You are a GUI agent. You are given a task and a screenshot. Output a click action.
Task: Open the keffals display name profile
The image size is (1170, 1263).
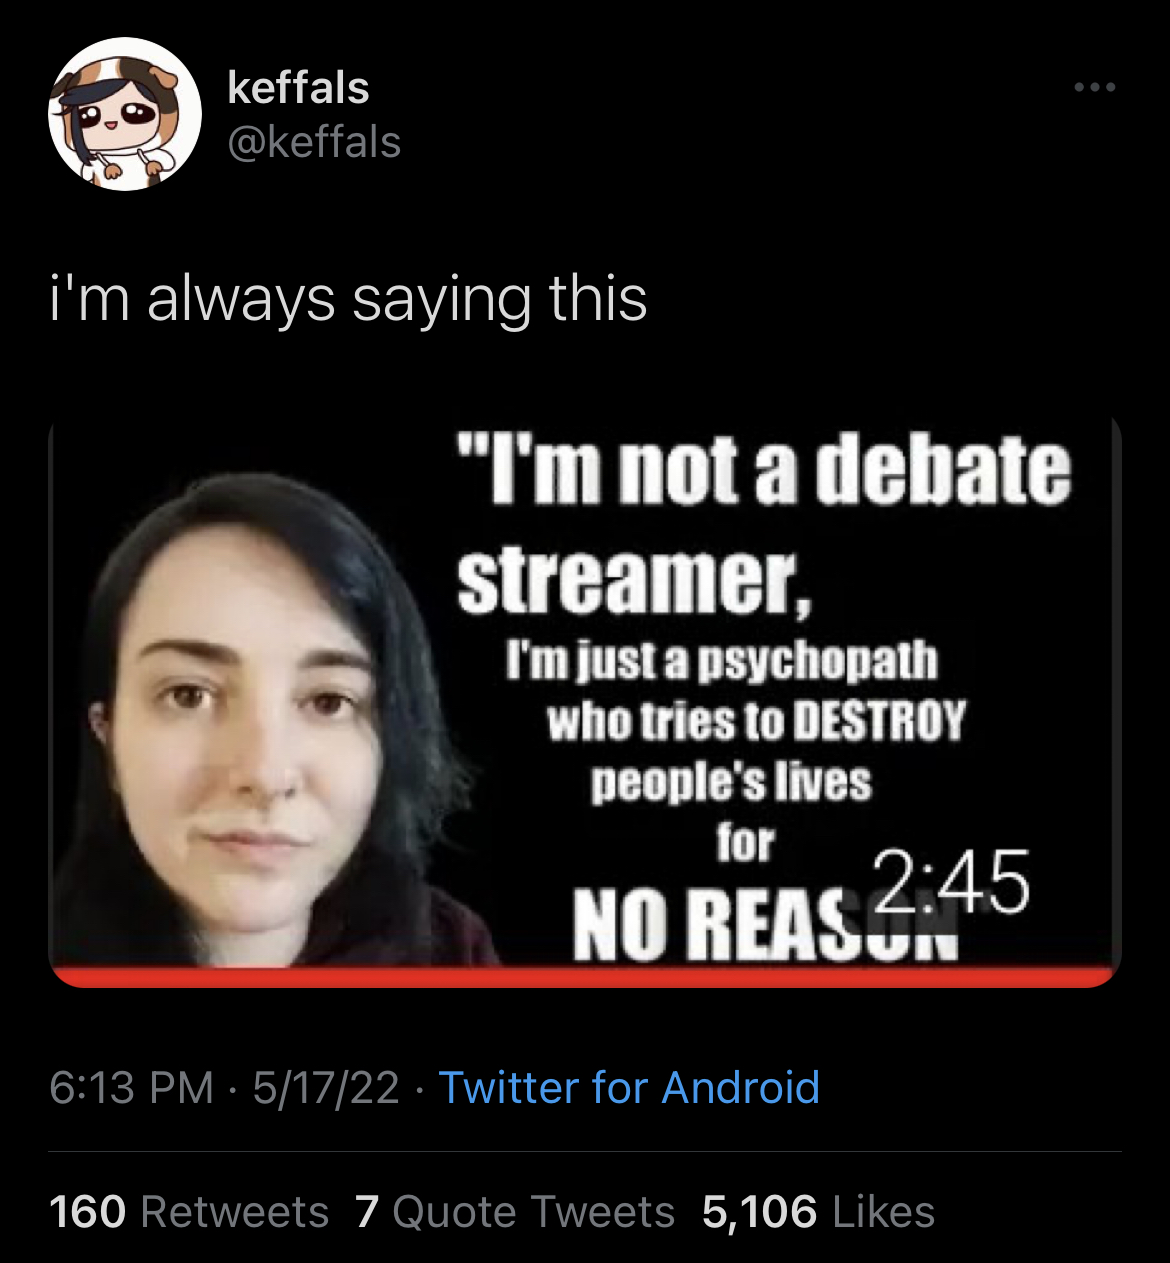[x=298, y=87]
